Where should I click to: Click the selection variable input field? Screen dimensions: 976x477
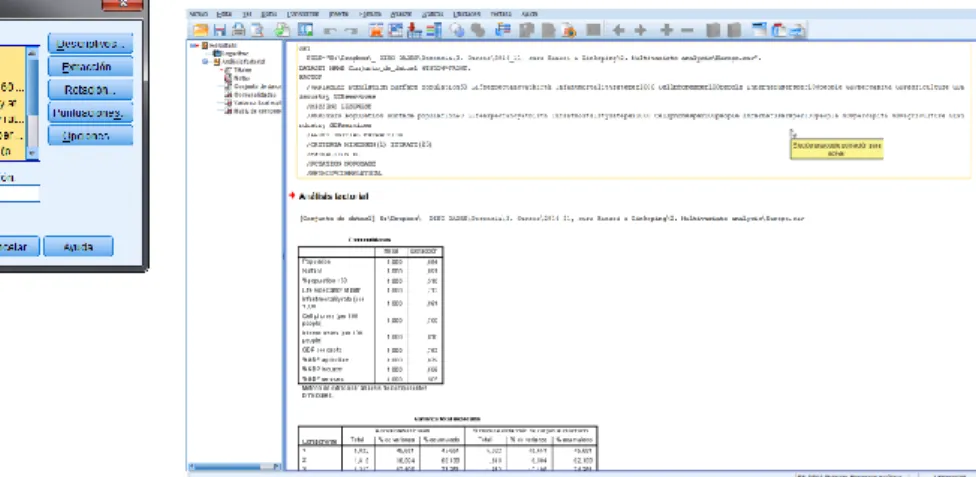pos(19,194)
